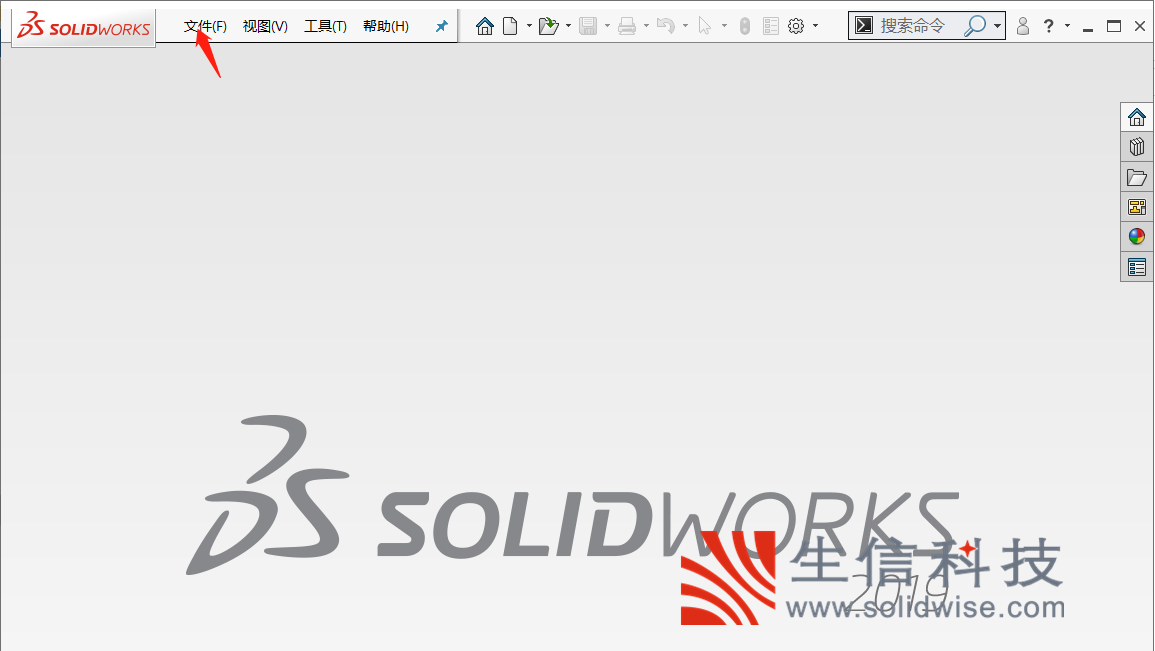Click the Select cursor tool icon
The image size is (1155, 651).
click(705, 27)
